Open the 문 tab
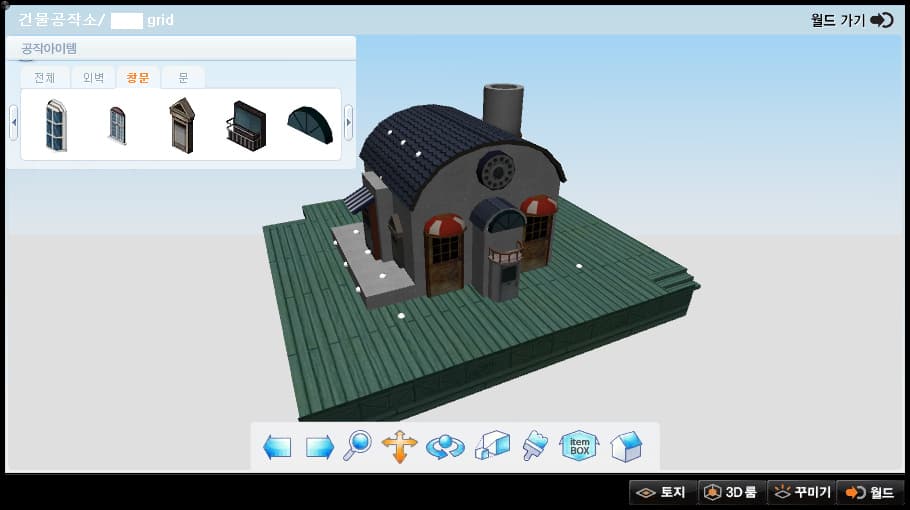Image resolution: width=910 pixels, height=510 pixels. (x=183, y=78)
